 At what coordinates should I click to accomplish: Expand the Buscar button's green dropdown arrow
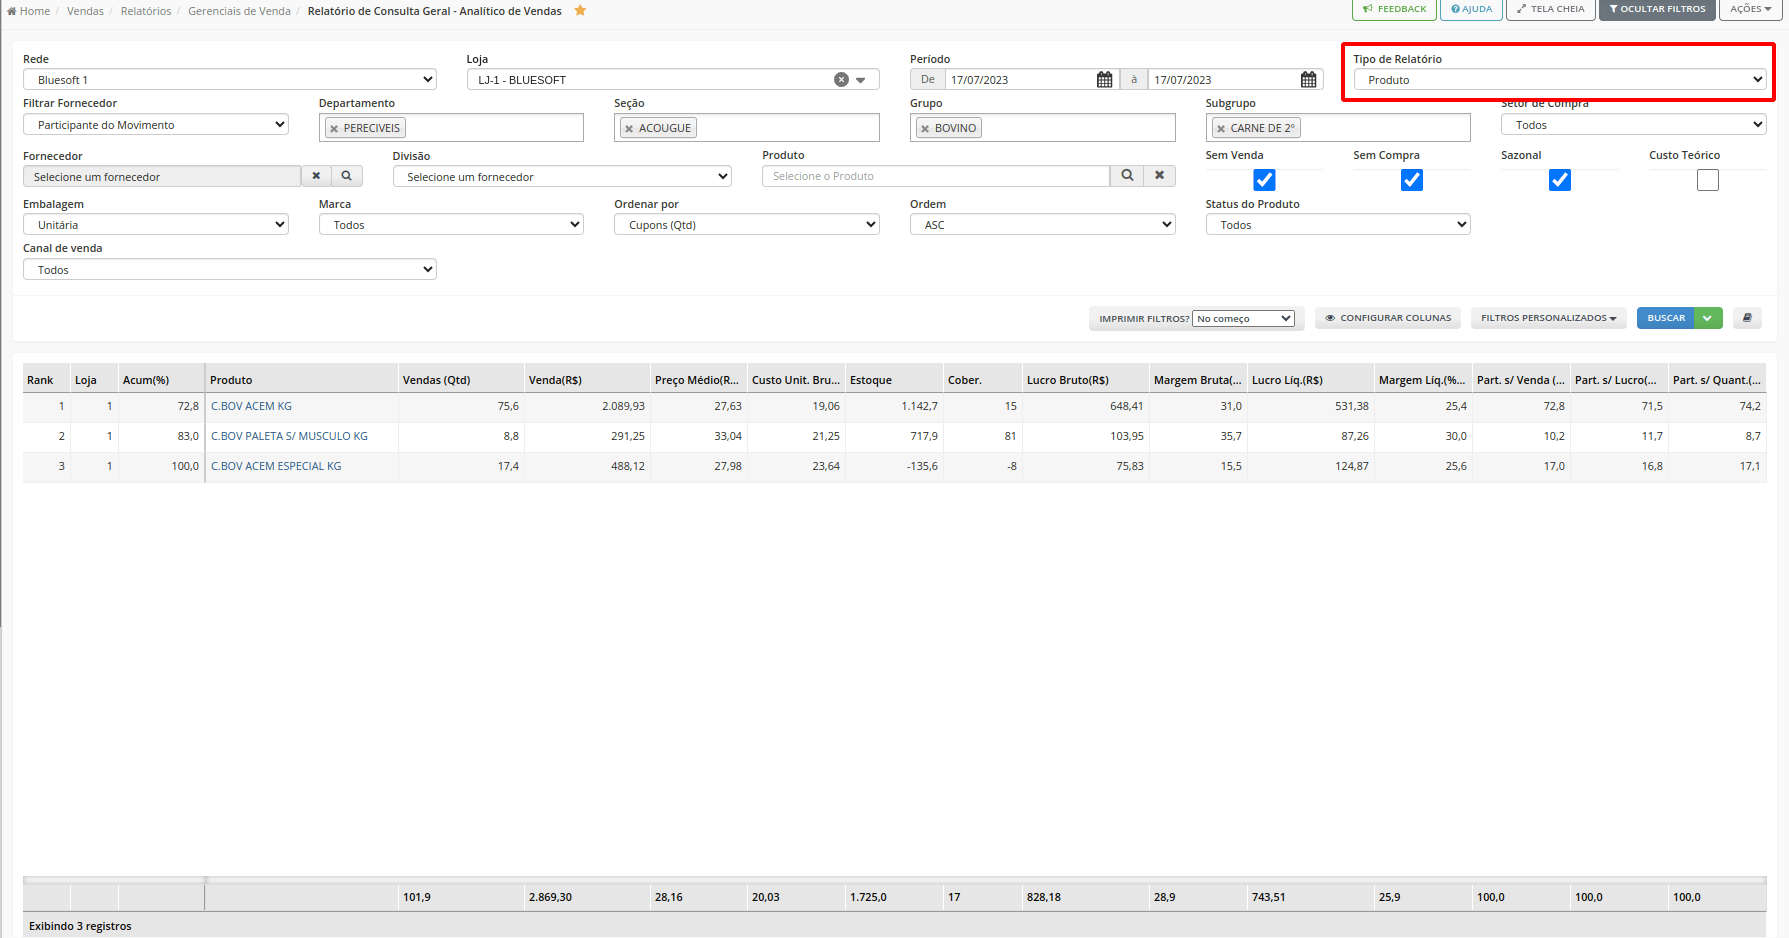[1708, 318]
